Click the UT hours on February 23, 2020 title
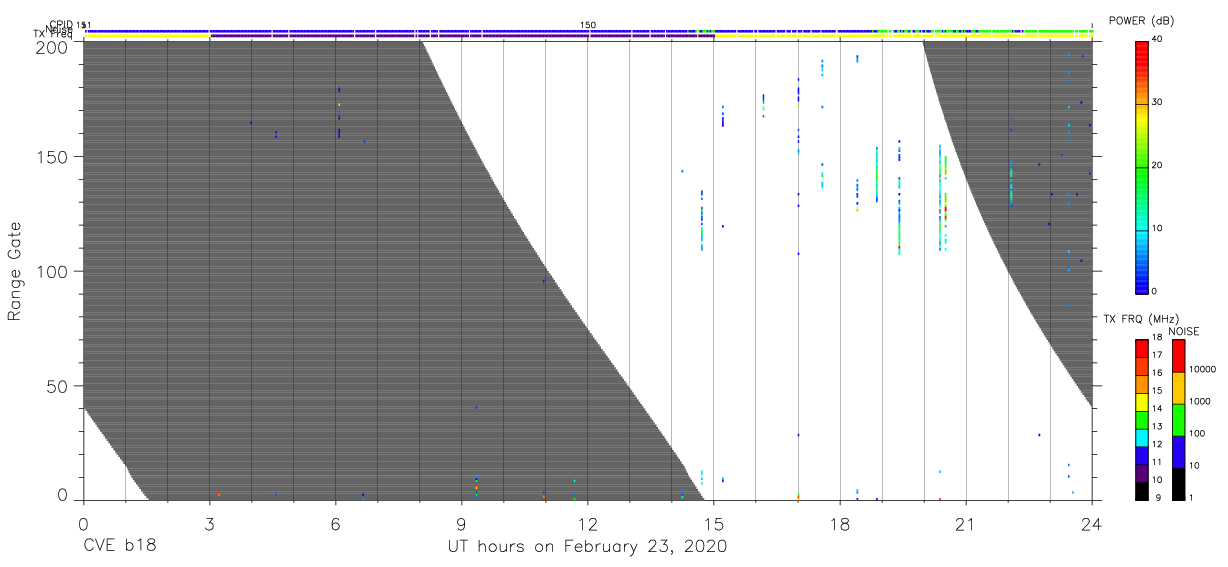This screenshot has height=567, width=1228. coord(586,547)
